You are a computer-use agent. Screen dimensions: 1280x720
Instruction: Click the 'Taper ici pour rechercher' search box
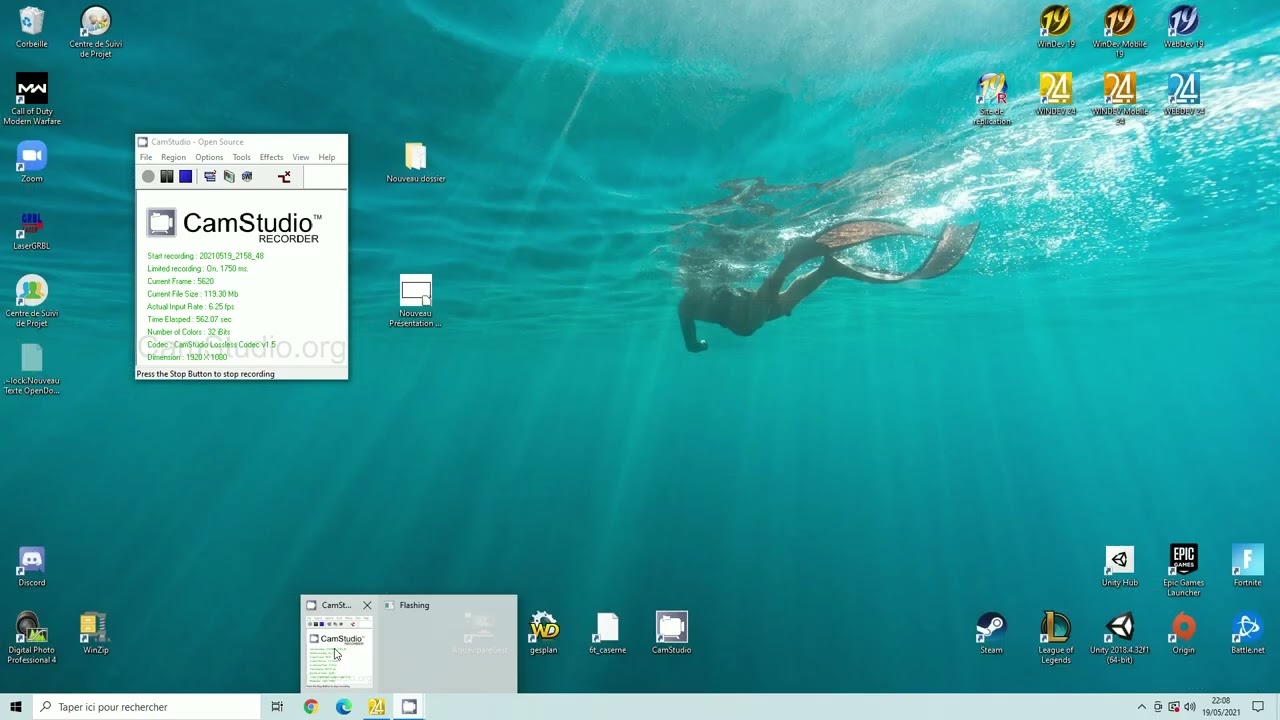click(145, 707)
